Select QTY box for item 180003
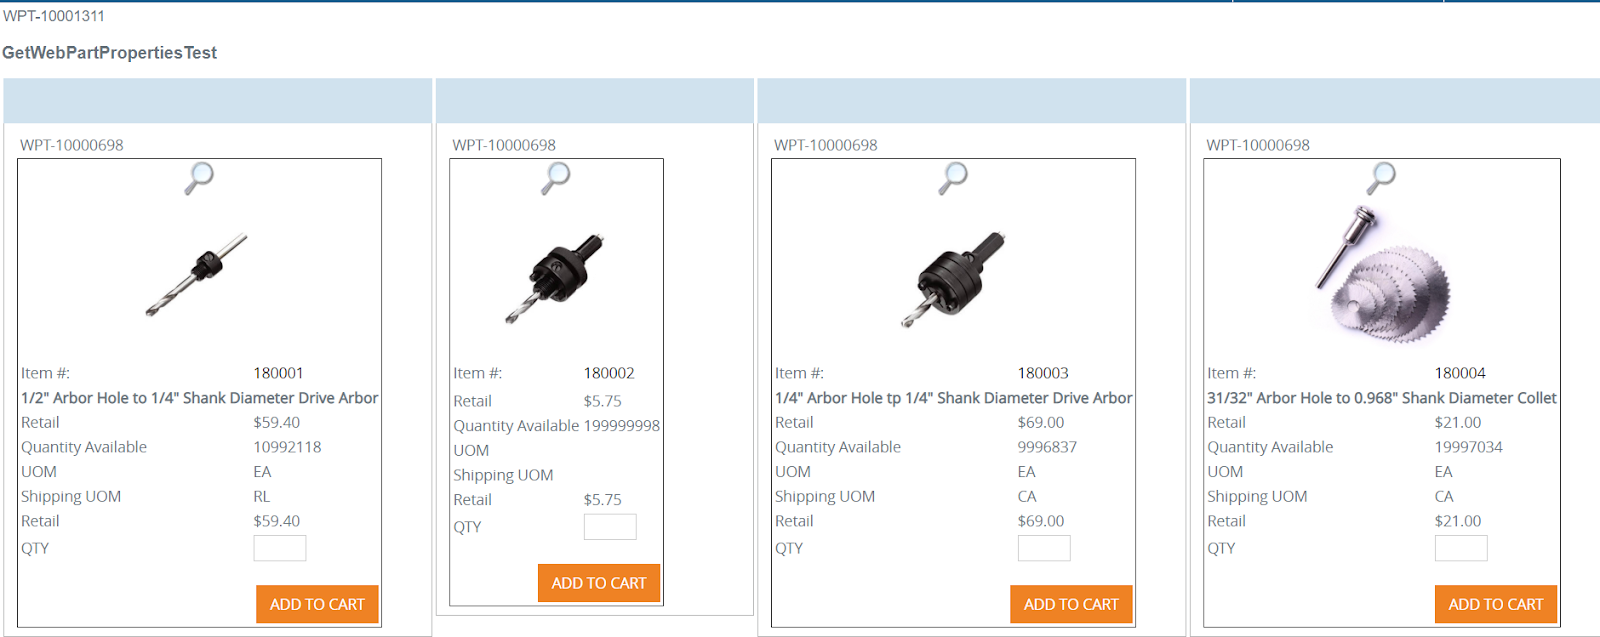 1044,548
